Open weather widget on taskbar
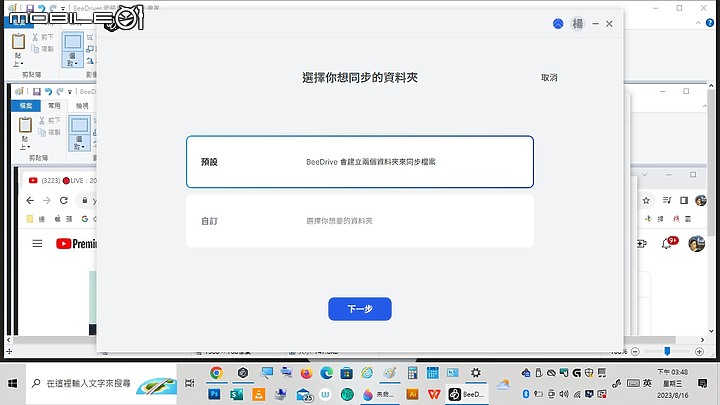This screenshot has height=405, width=720. 503,385
